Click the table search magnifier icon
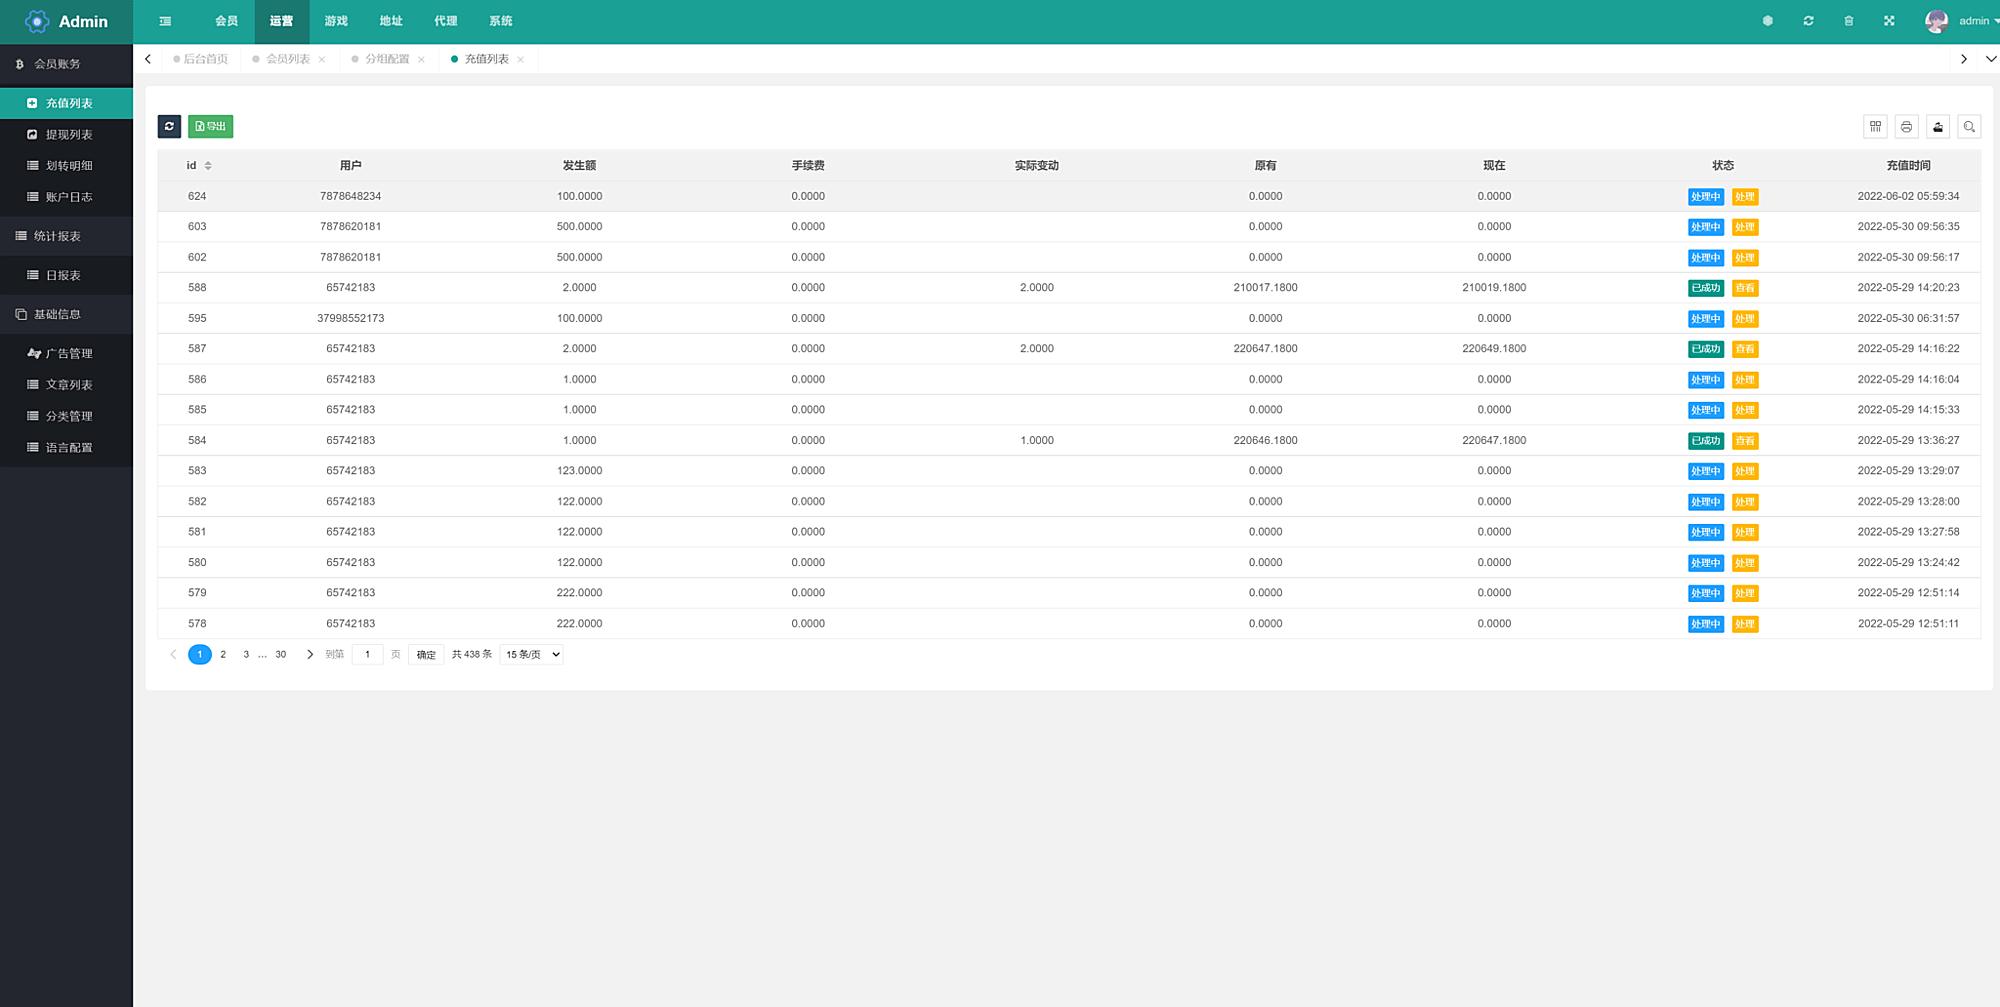 (1969, 127)
